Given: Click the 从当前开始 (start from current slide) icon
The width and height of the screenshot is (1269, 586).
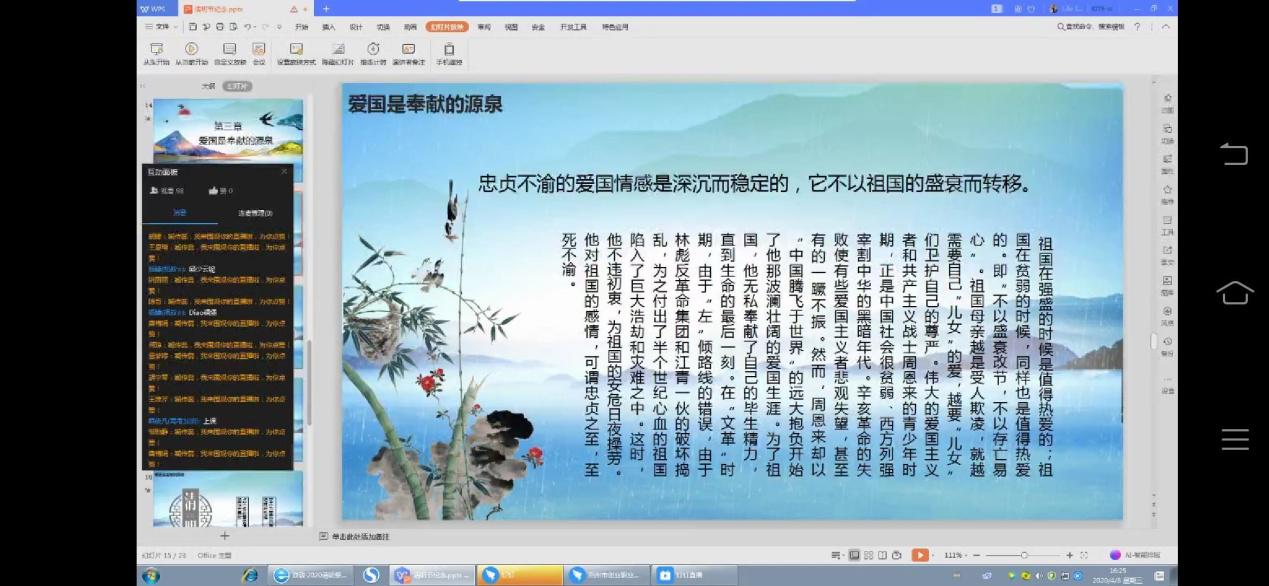Looking at the screenshot, I should coord(191,49).
